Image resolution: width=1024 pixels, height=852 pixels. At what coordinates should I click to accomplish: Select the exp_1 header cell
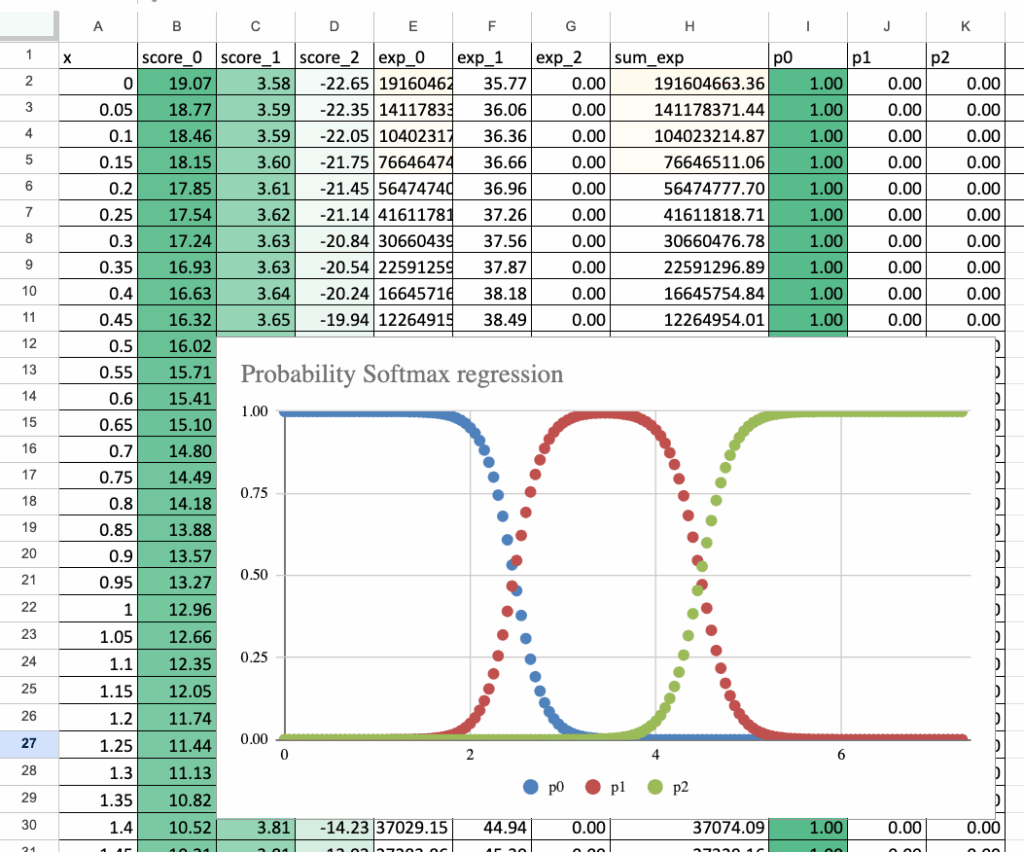point(491,58)
